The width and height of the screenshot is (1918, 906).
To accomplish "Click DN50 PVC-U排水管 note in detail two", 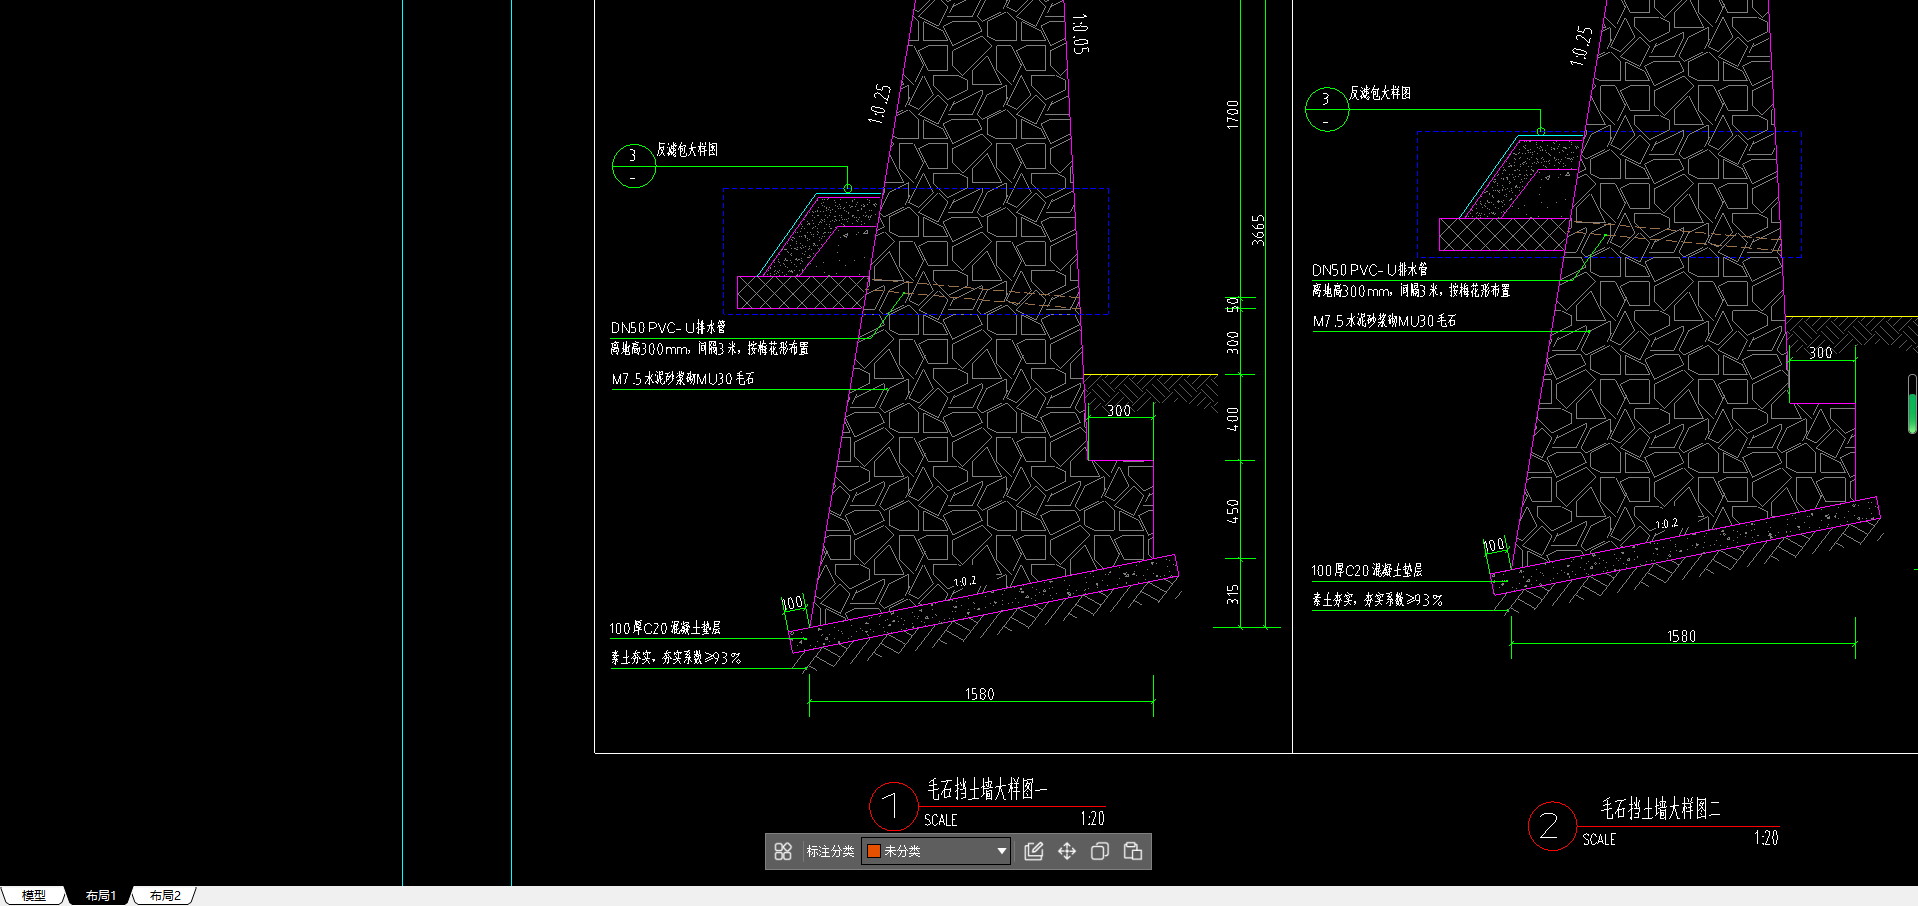I will coord(1370,270).
